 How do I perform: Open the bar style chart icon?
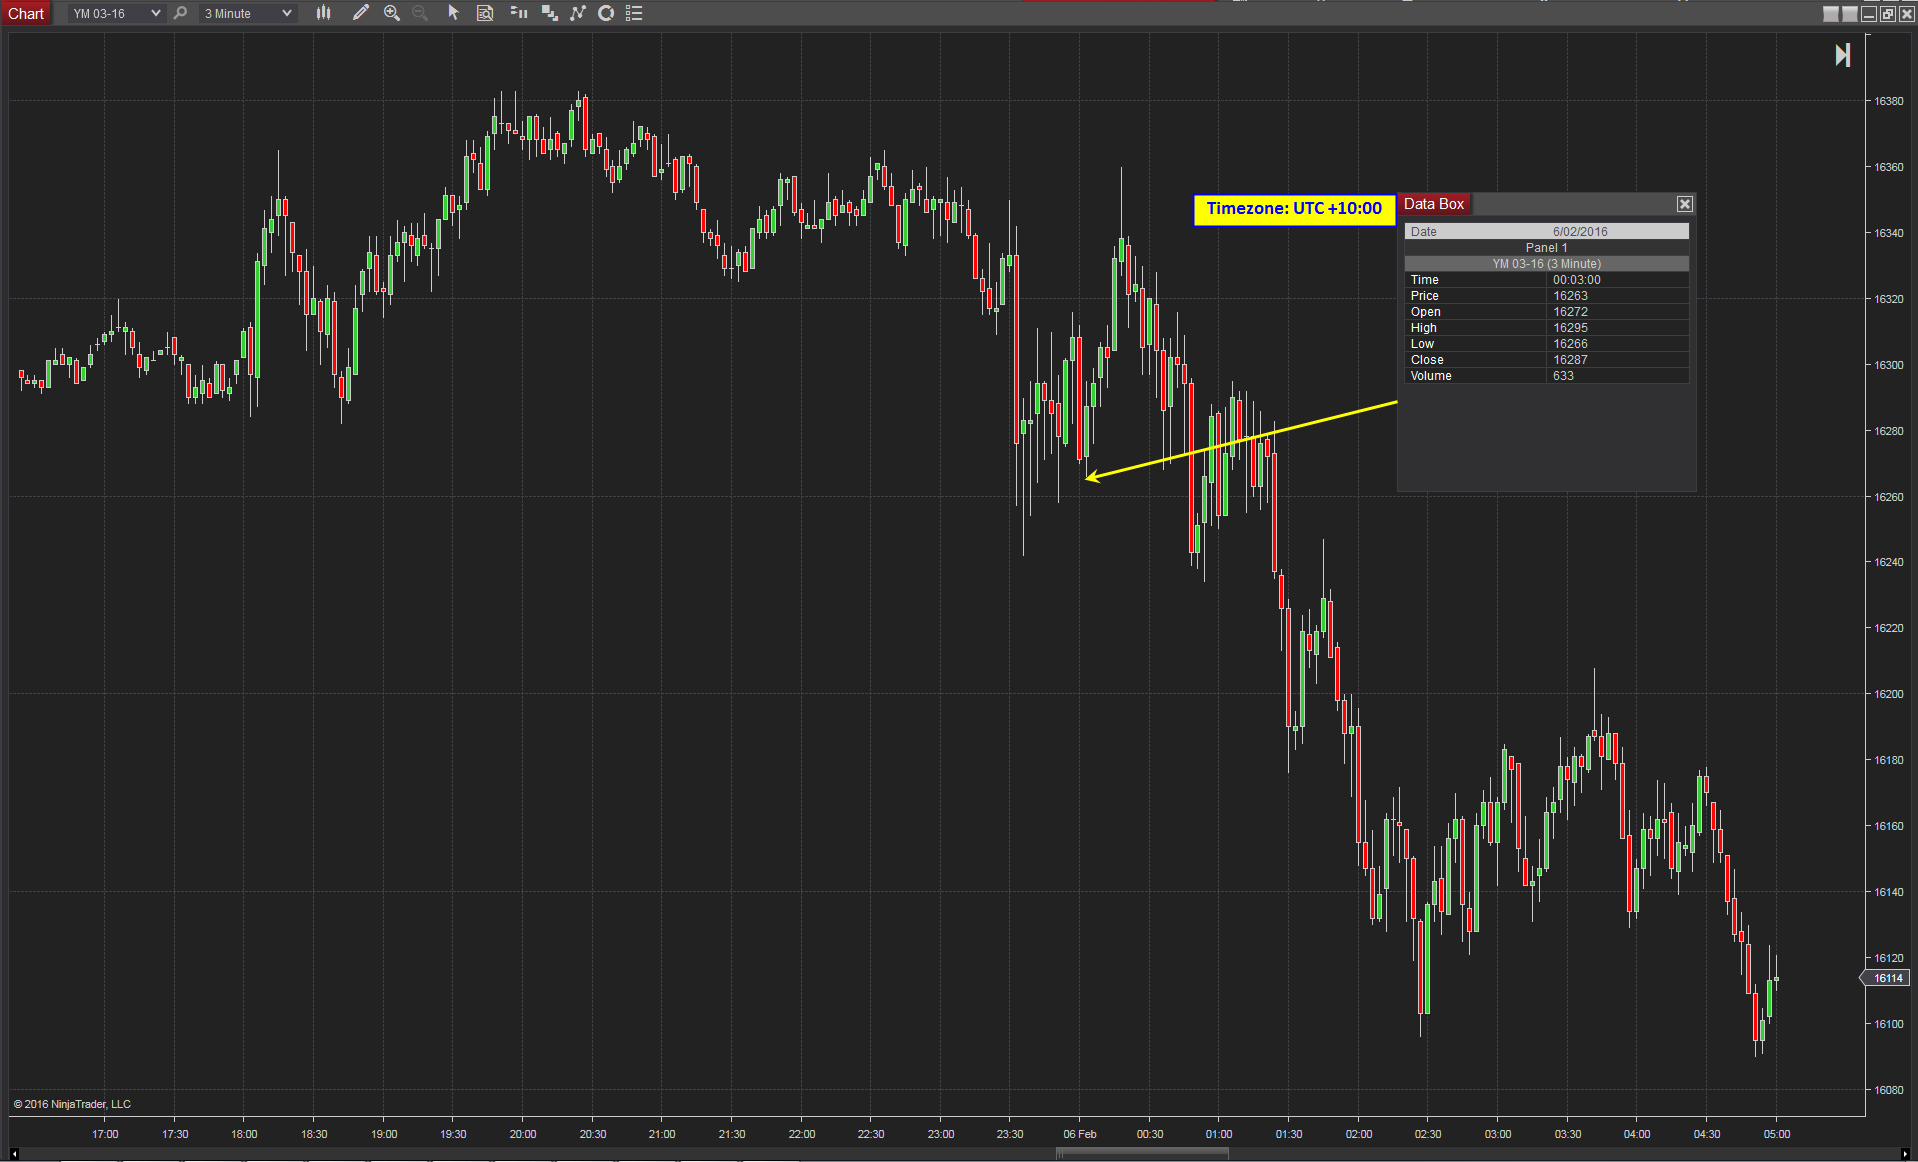tap(323, 13)
